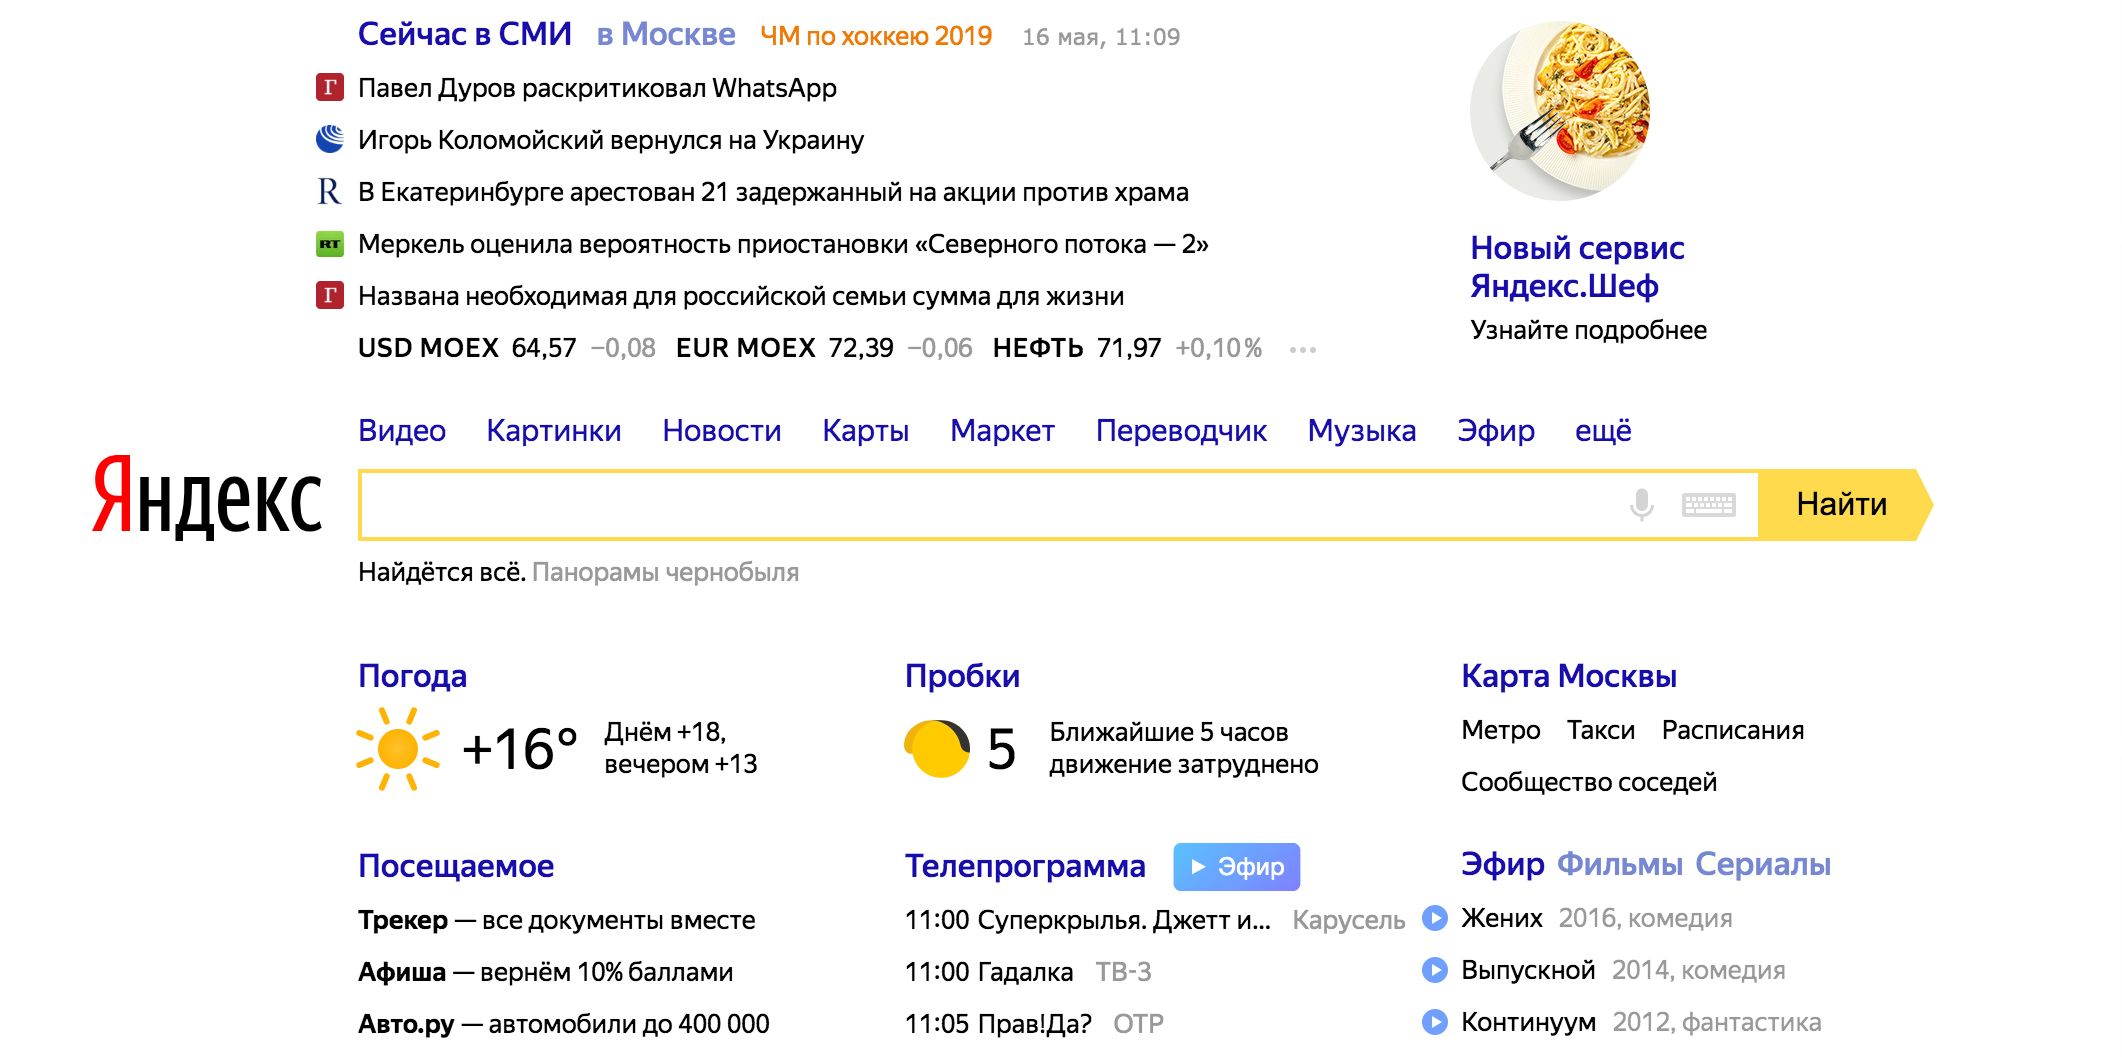Open Новый сервис Яндекс.Шеф link
This screenshot has width=2122, height=1057.
[x=1577, y=267]
